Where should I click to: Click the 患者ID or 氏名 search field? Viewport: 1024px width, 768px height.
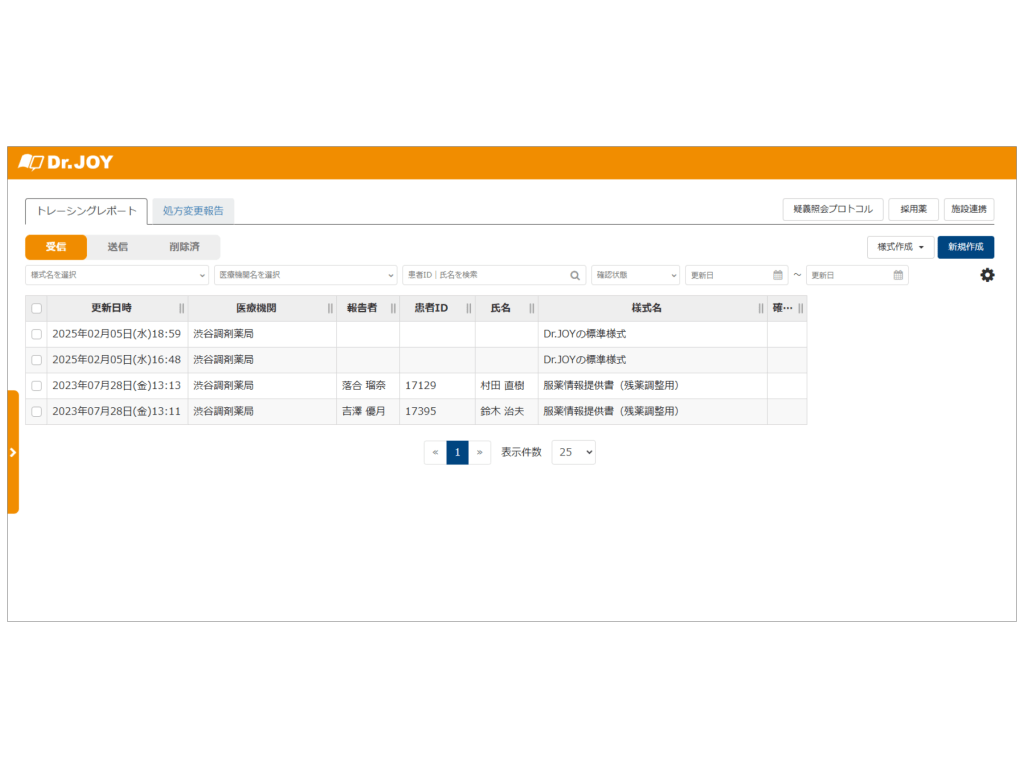tap(485, 275)
